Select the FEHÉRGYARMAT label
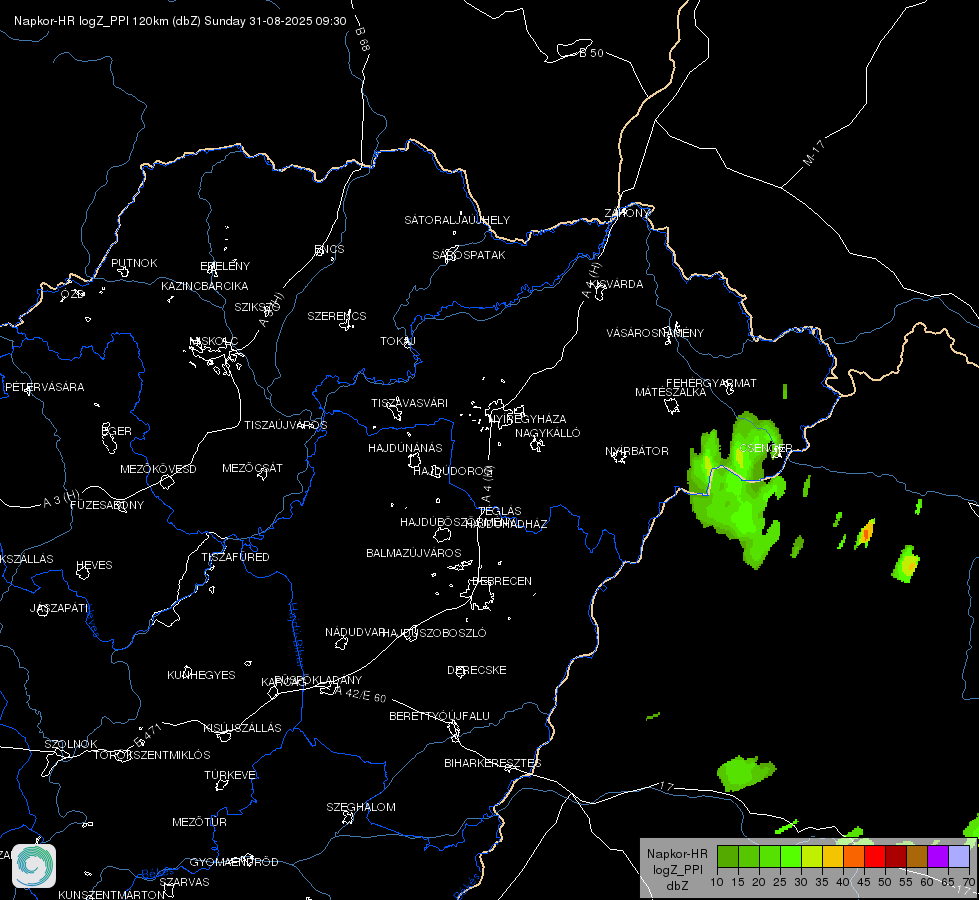This screenshot has width=979, height=900. tap(711, 383)
